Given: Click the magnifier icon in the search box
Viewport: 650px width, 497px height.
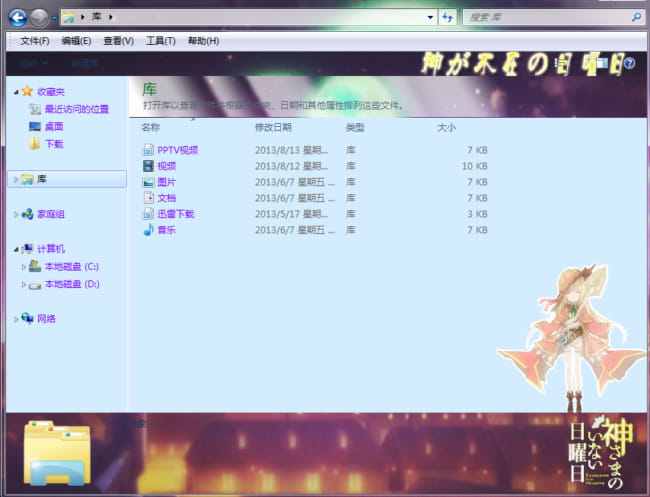Looking at the screenshot, I should click(636, 17).
